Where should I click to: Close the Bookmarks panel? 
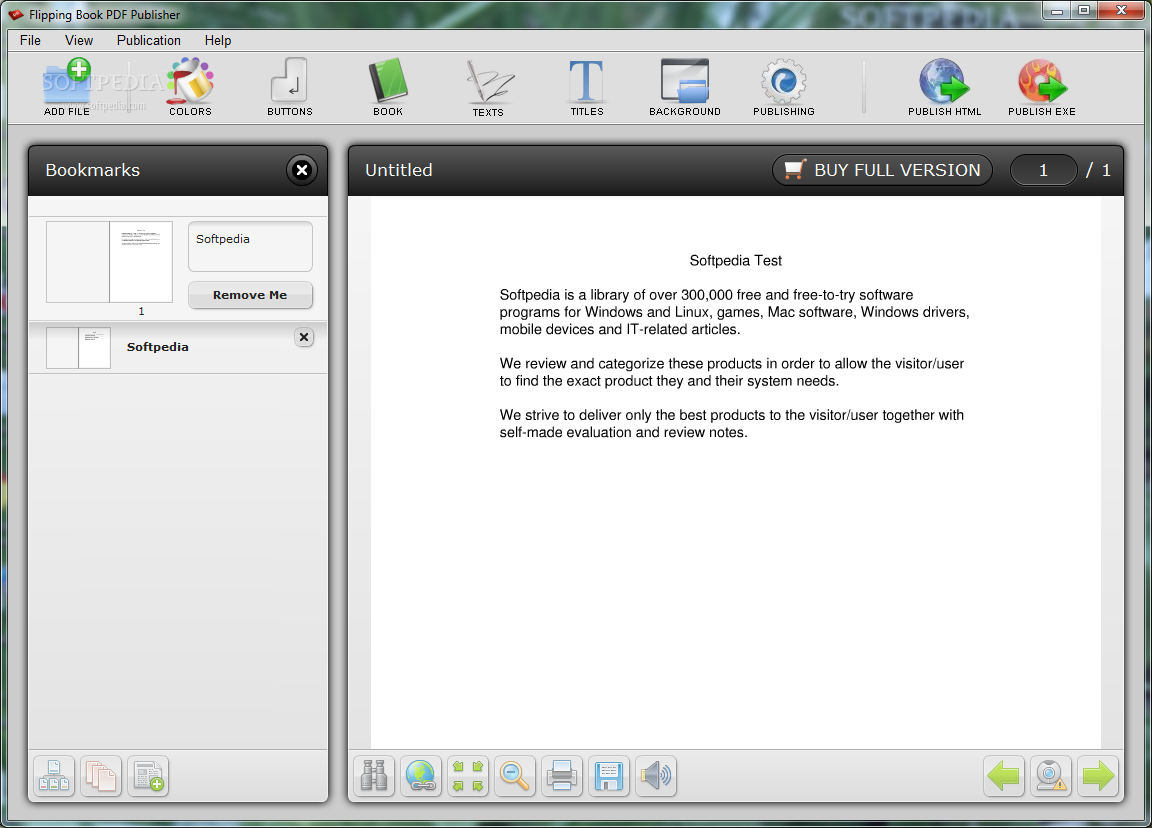[302, 170]
